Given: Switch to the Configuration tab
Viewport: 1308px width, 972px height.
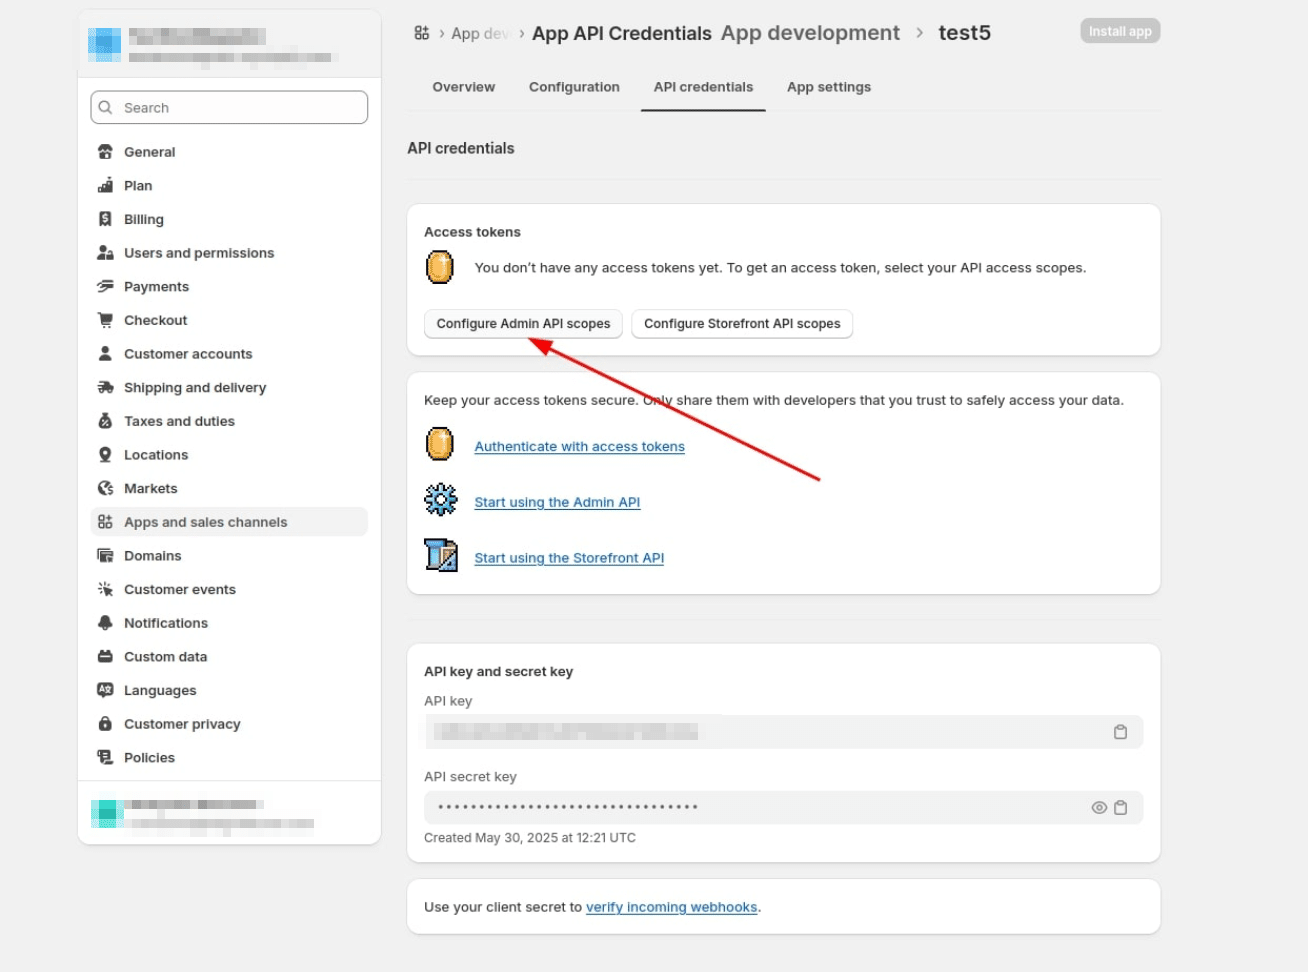Looking at the screenshot, I should (574, 87).
